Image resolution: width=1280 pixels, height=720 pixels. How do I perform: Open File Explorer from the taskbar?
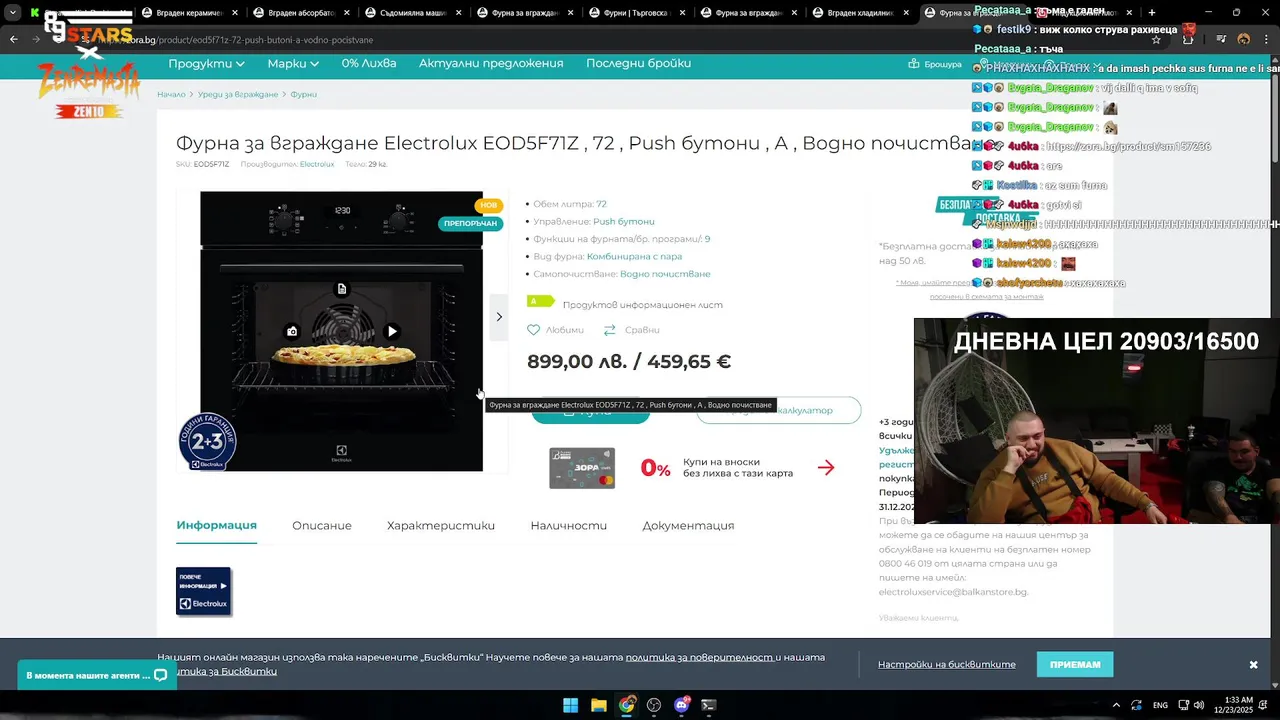tap(598, 705)
